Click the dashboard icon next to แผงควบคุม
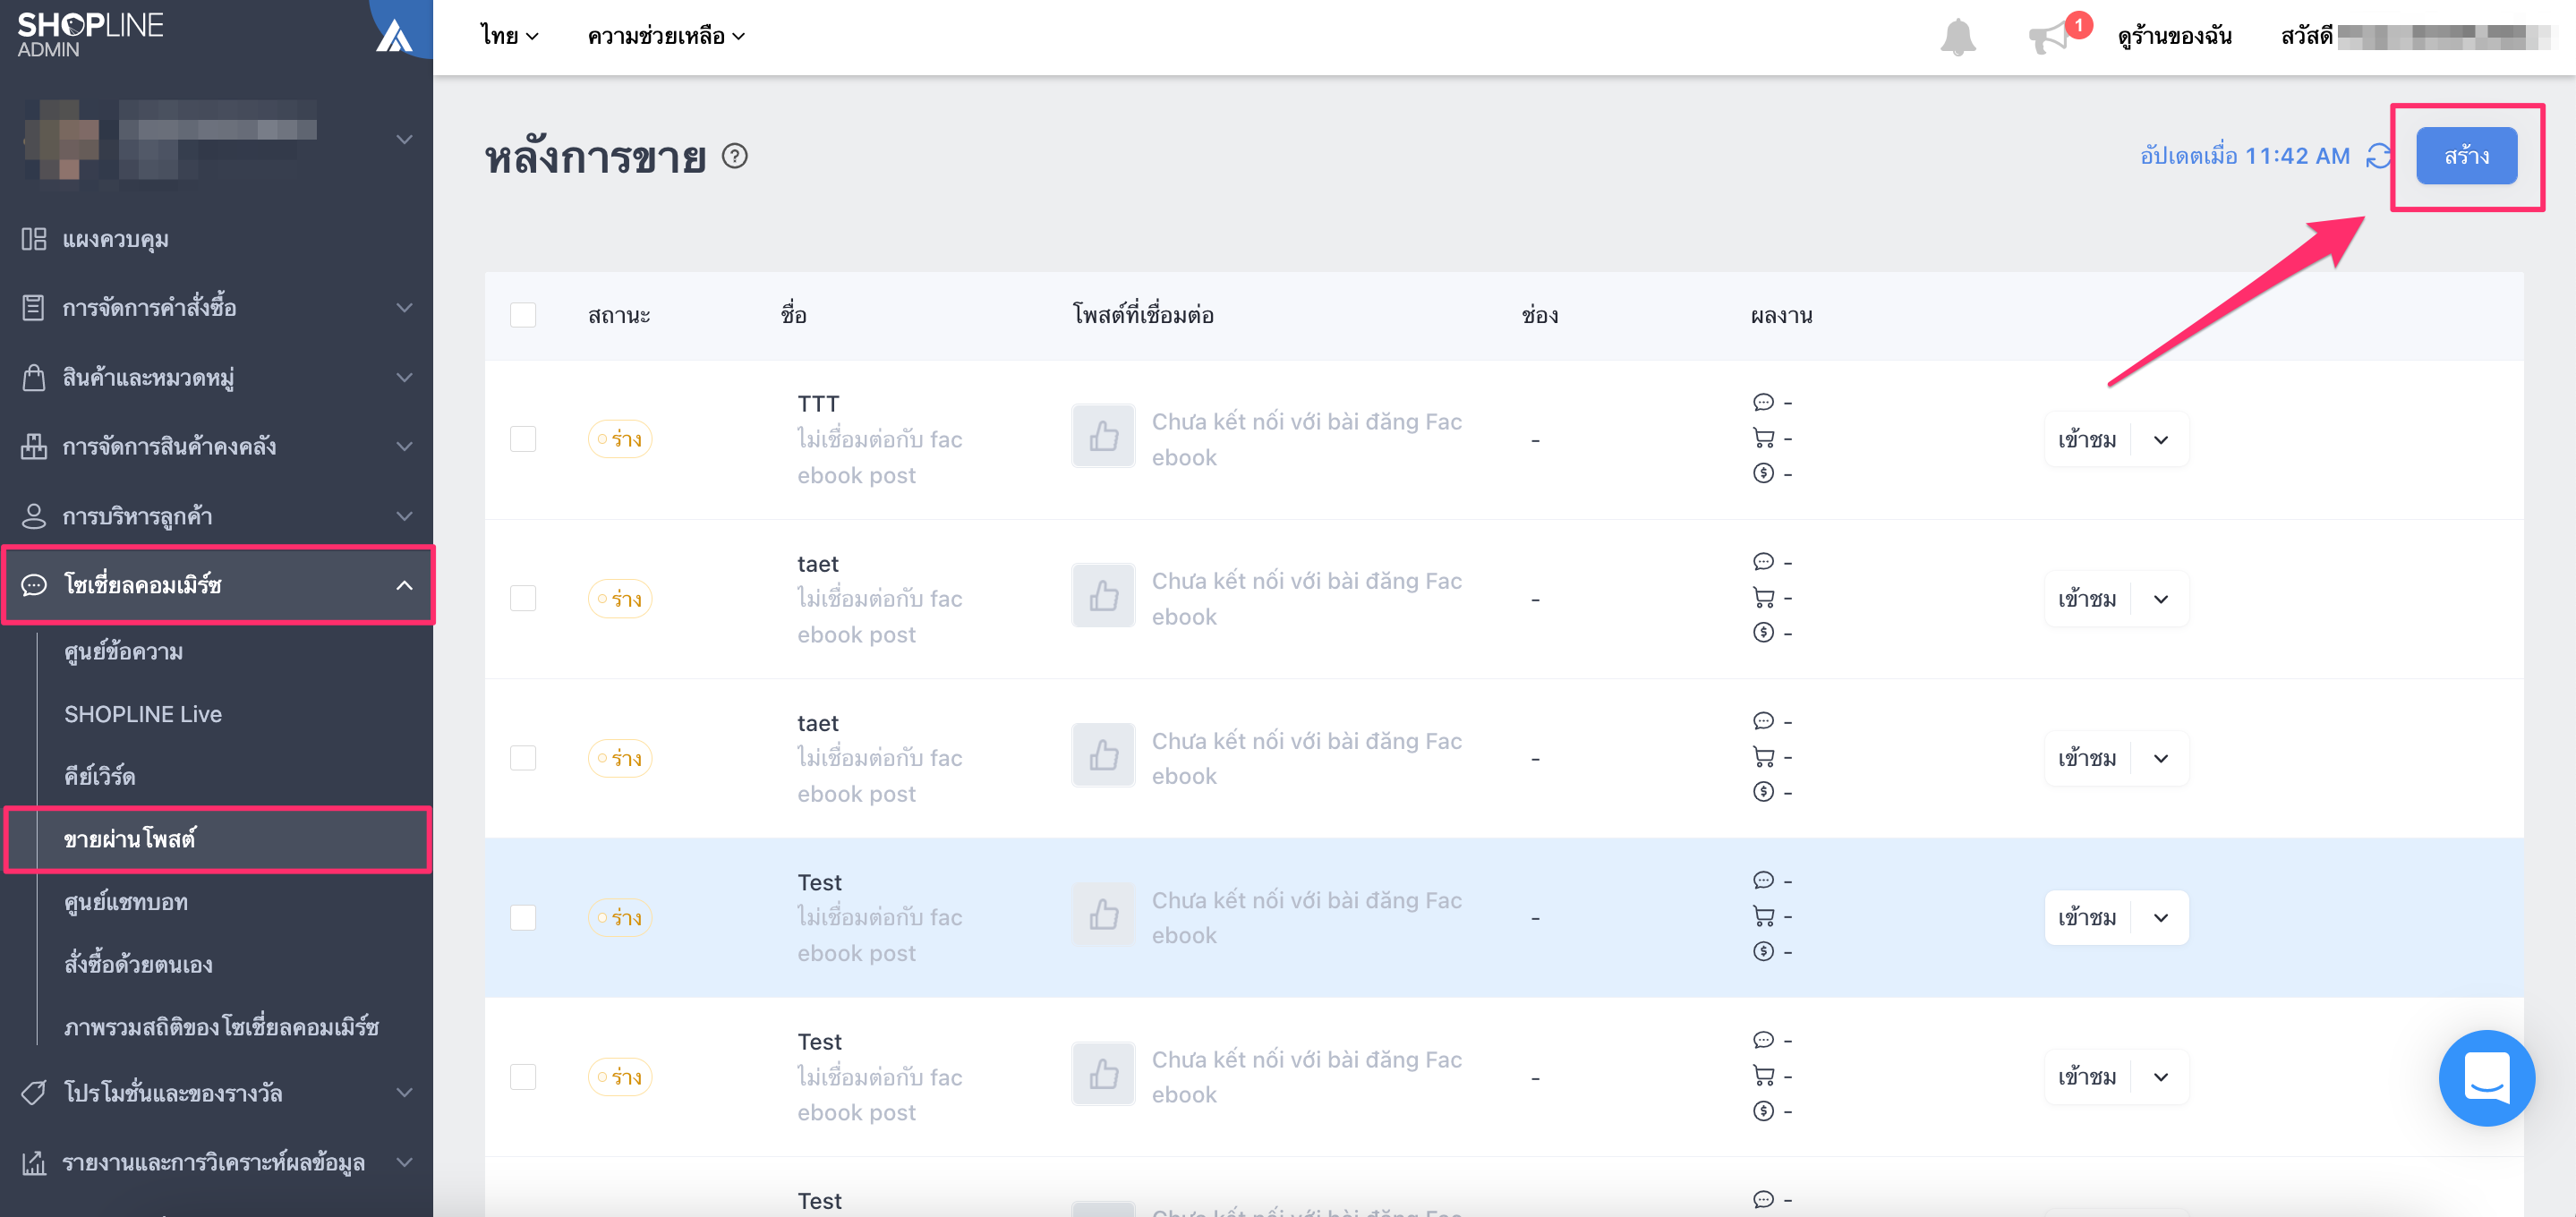Viewport: 2576px width, 1217px height. pyautogui.click(x=34, y=239)
